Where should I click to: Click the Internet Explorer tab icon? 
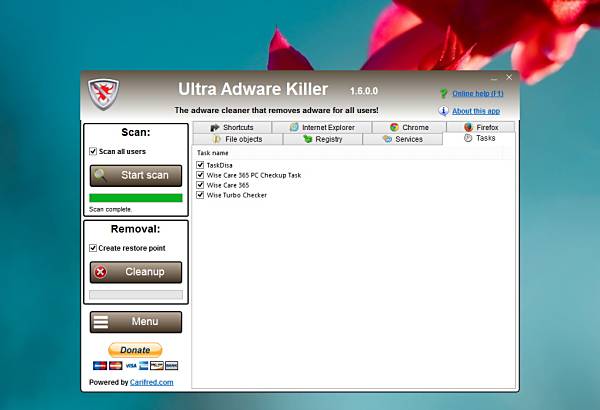coord(294,127)
